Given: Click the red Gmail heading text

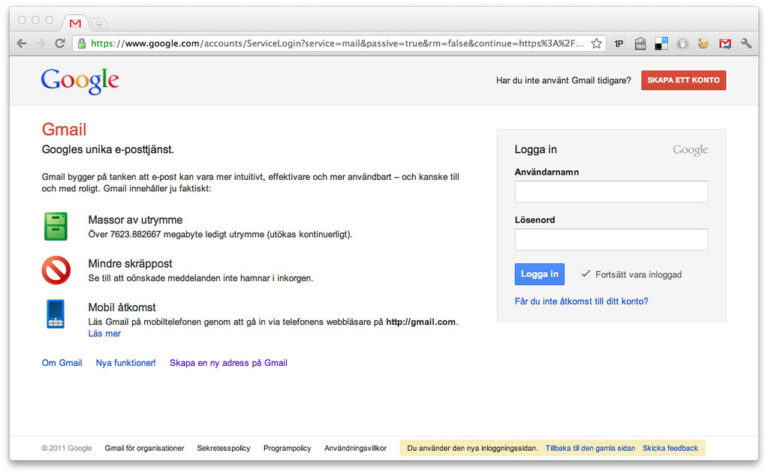Looking at the screenshot, I should coord(64,129).
